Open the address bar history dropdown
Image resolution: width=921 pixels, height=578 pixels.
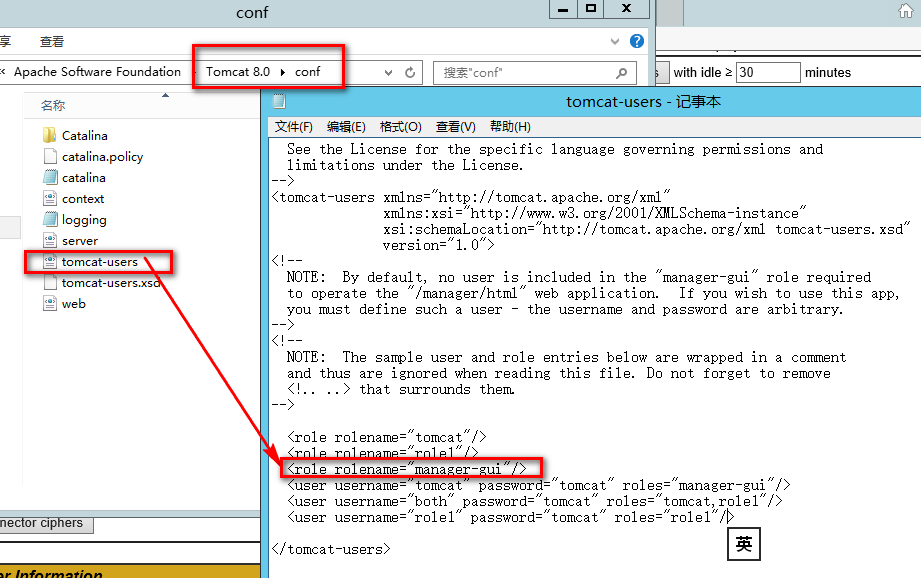(x=389, y=73)
